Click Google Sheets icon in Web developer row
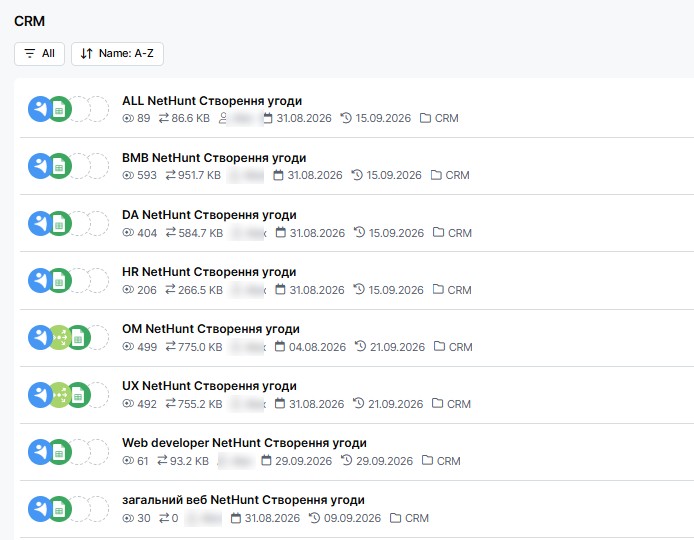Image resolution: width=694 pixels, height=540 pixels. click(59, 451)
